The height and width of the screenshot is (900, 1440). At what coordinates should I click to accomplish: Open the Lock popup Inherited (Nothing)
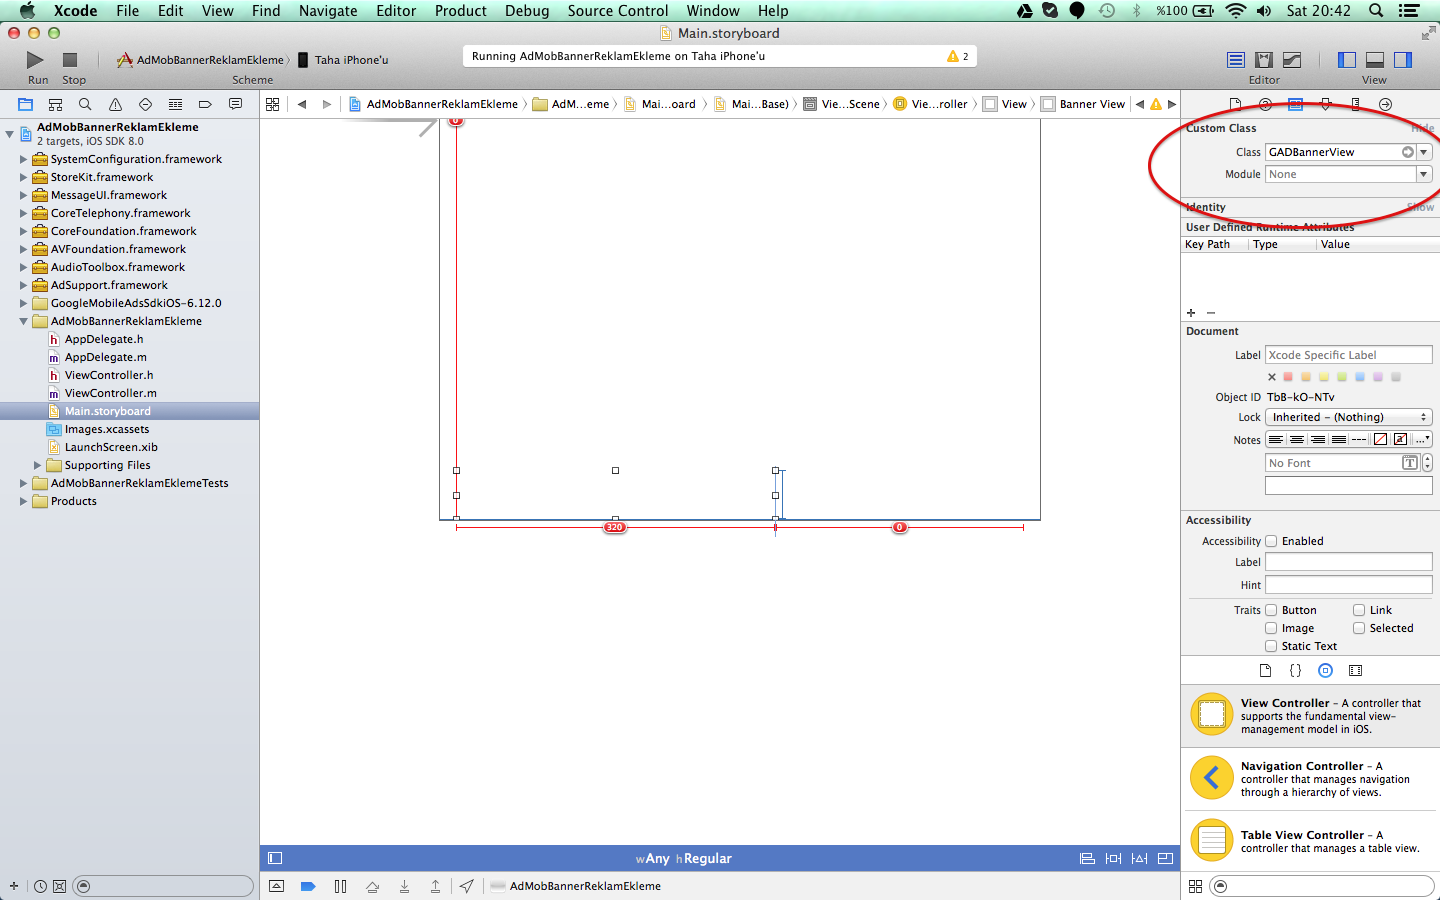tap(1348, 417)
